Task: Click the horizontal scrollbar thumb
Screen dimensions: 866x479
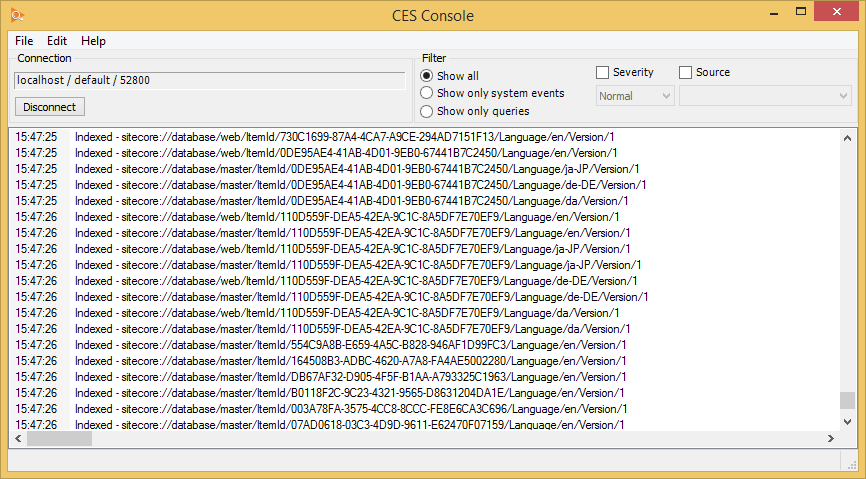Action: 59,439
